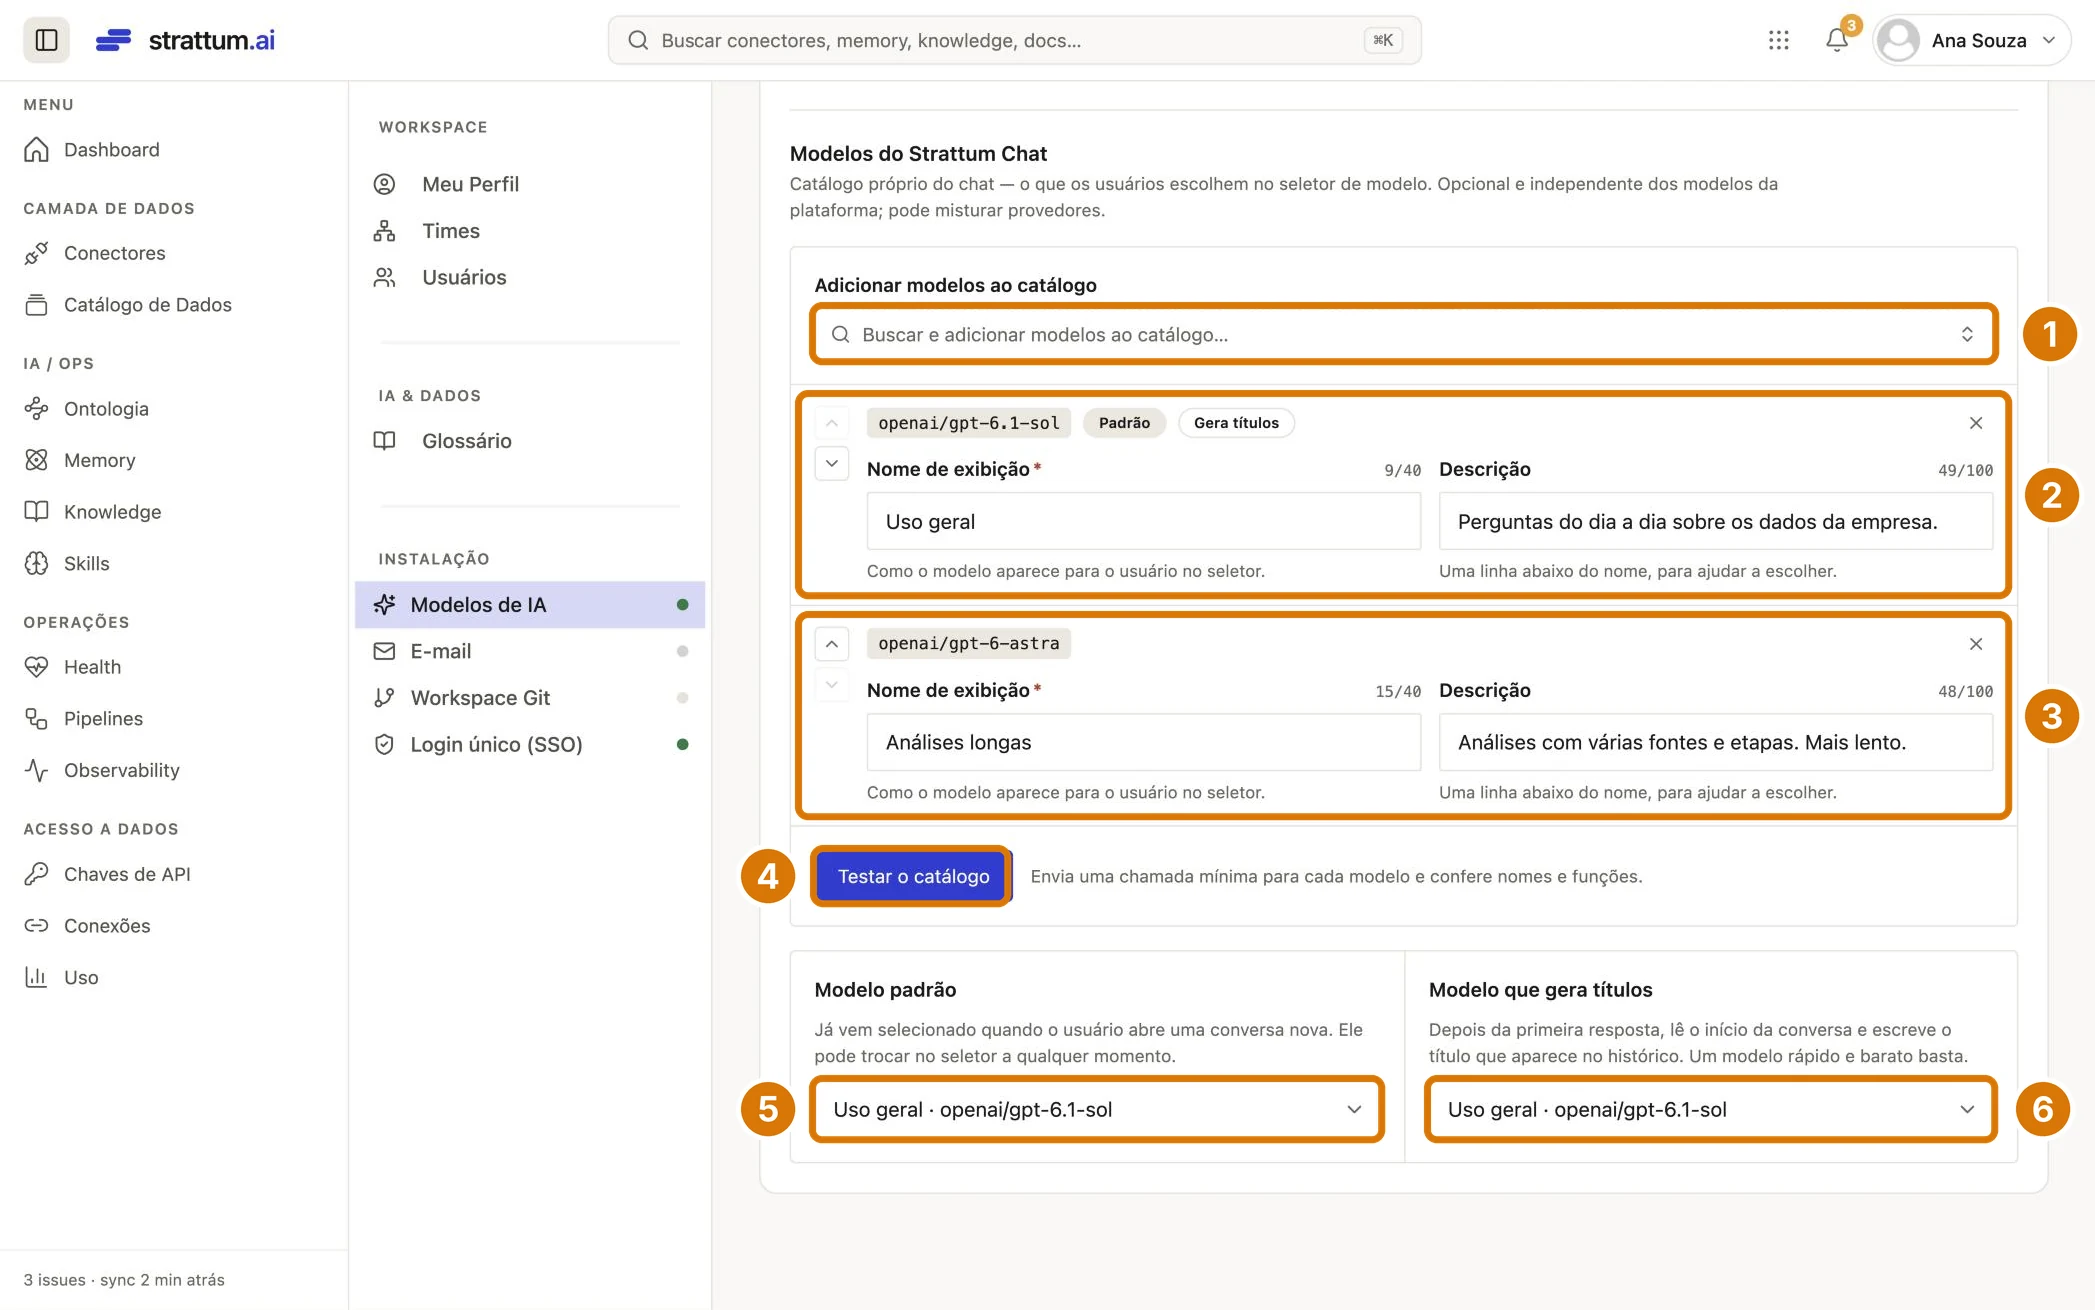Click the Memory icon
Image resolution: width=2095 pixels, height=1310 pixels.
(x=36, y=460)
